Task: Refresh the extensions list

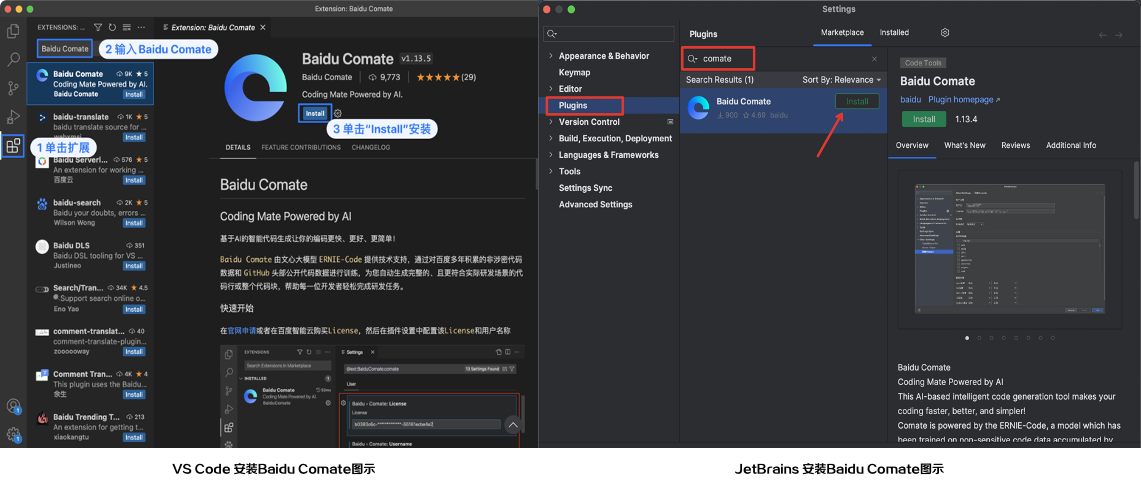Action: pos(113,27)
